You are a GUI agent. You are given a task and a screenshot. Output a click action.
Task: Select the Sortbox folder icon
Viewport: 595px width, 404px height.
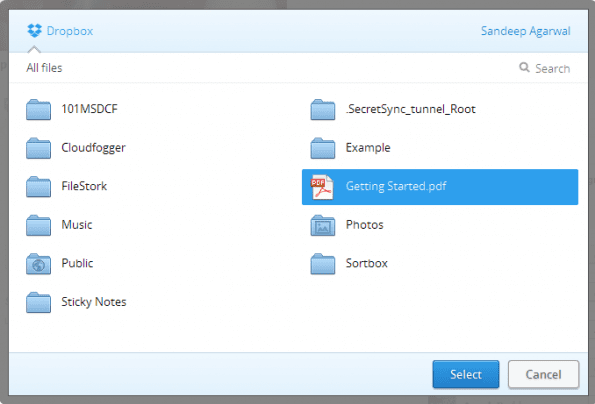tap(323, 264)
